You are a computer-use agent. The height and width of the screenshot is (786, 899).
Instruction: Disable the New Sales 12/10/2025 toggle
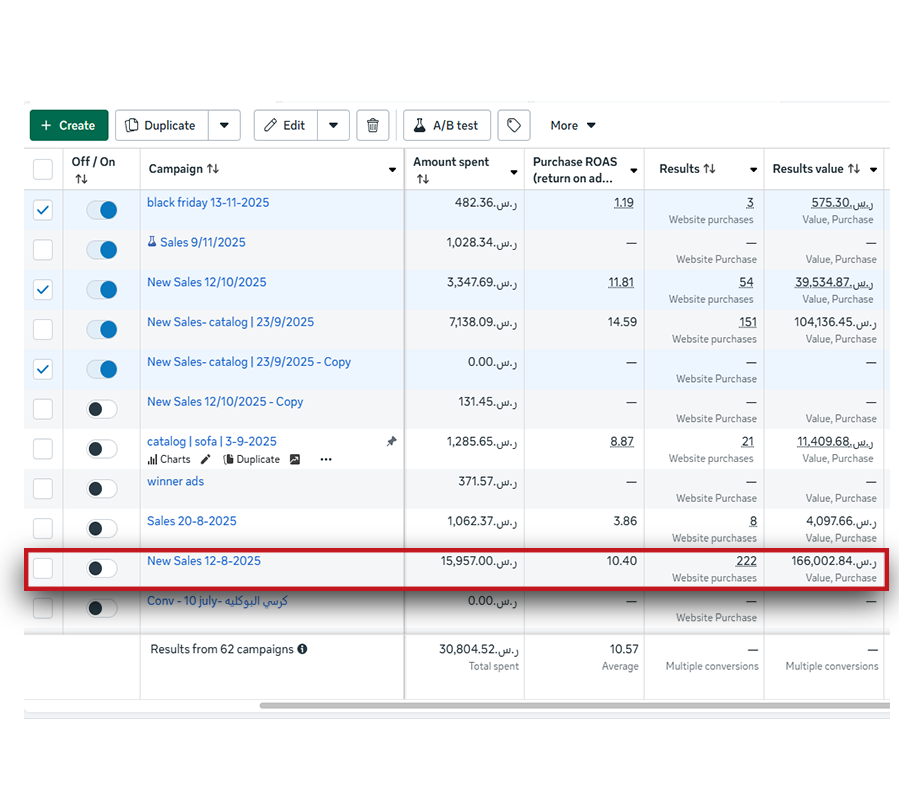click(101, 290)
